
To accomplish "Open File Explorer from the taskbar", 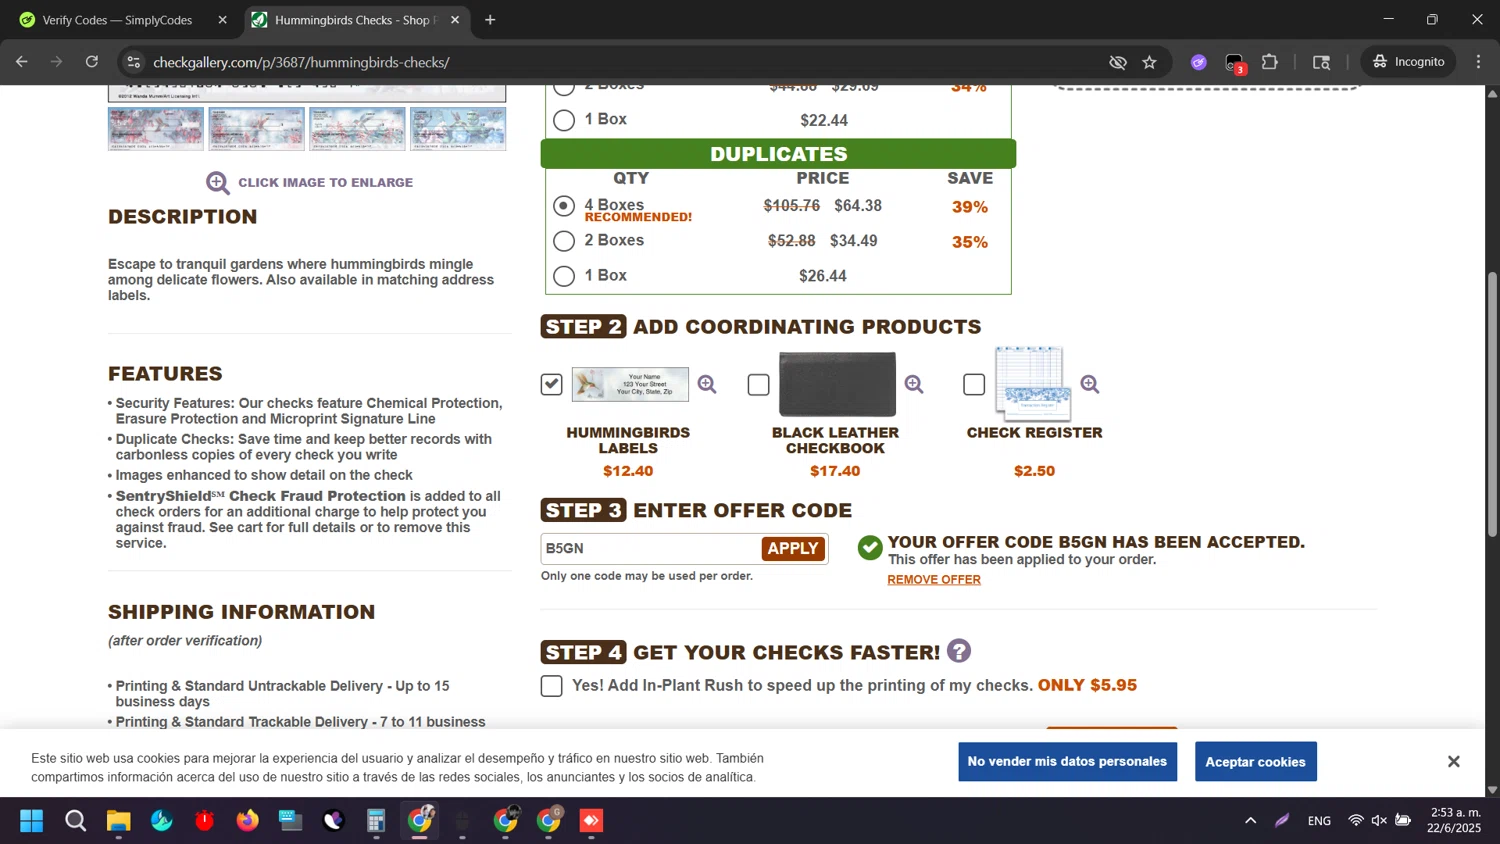I will point(119,821).
